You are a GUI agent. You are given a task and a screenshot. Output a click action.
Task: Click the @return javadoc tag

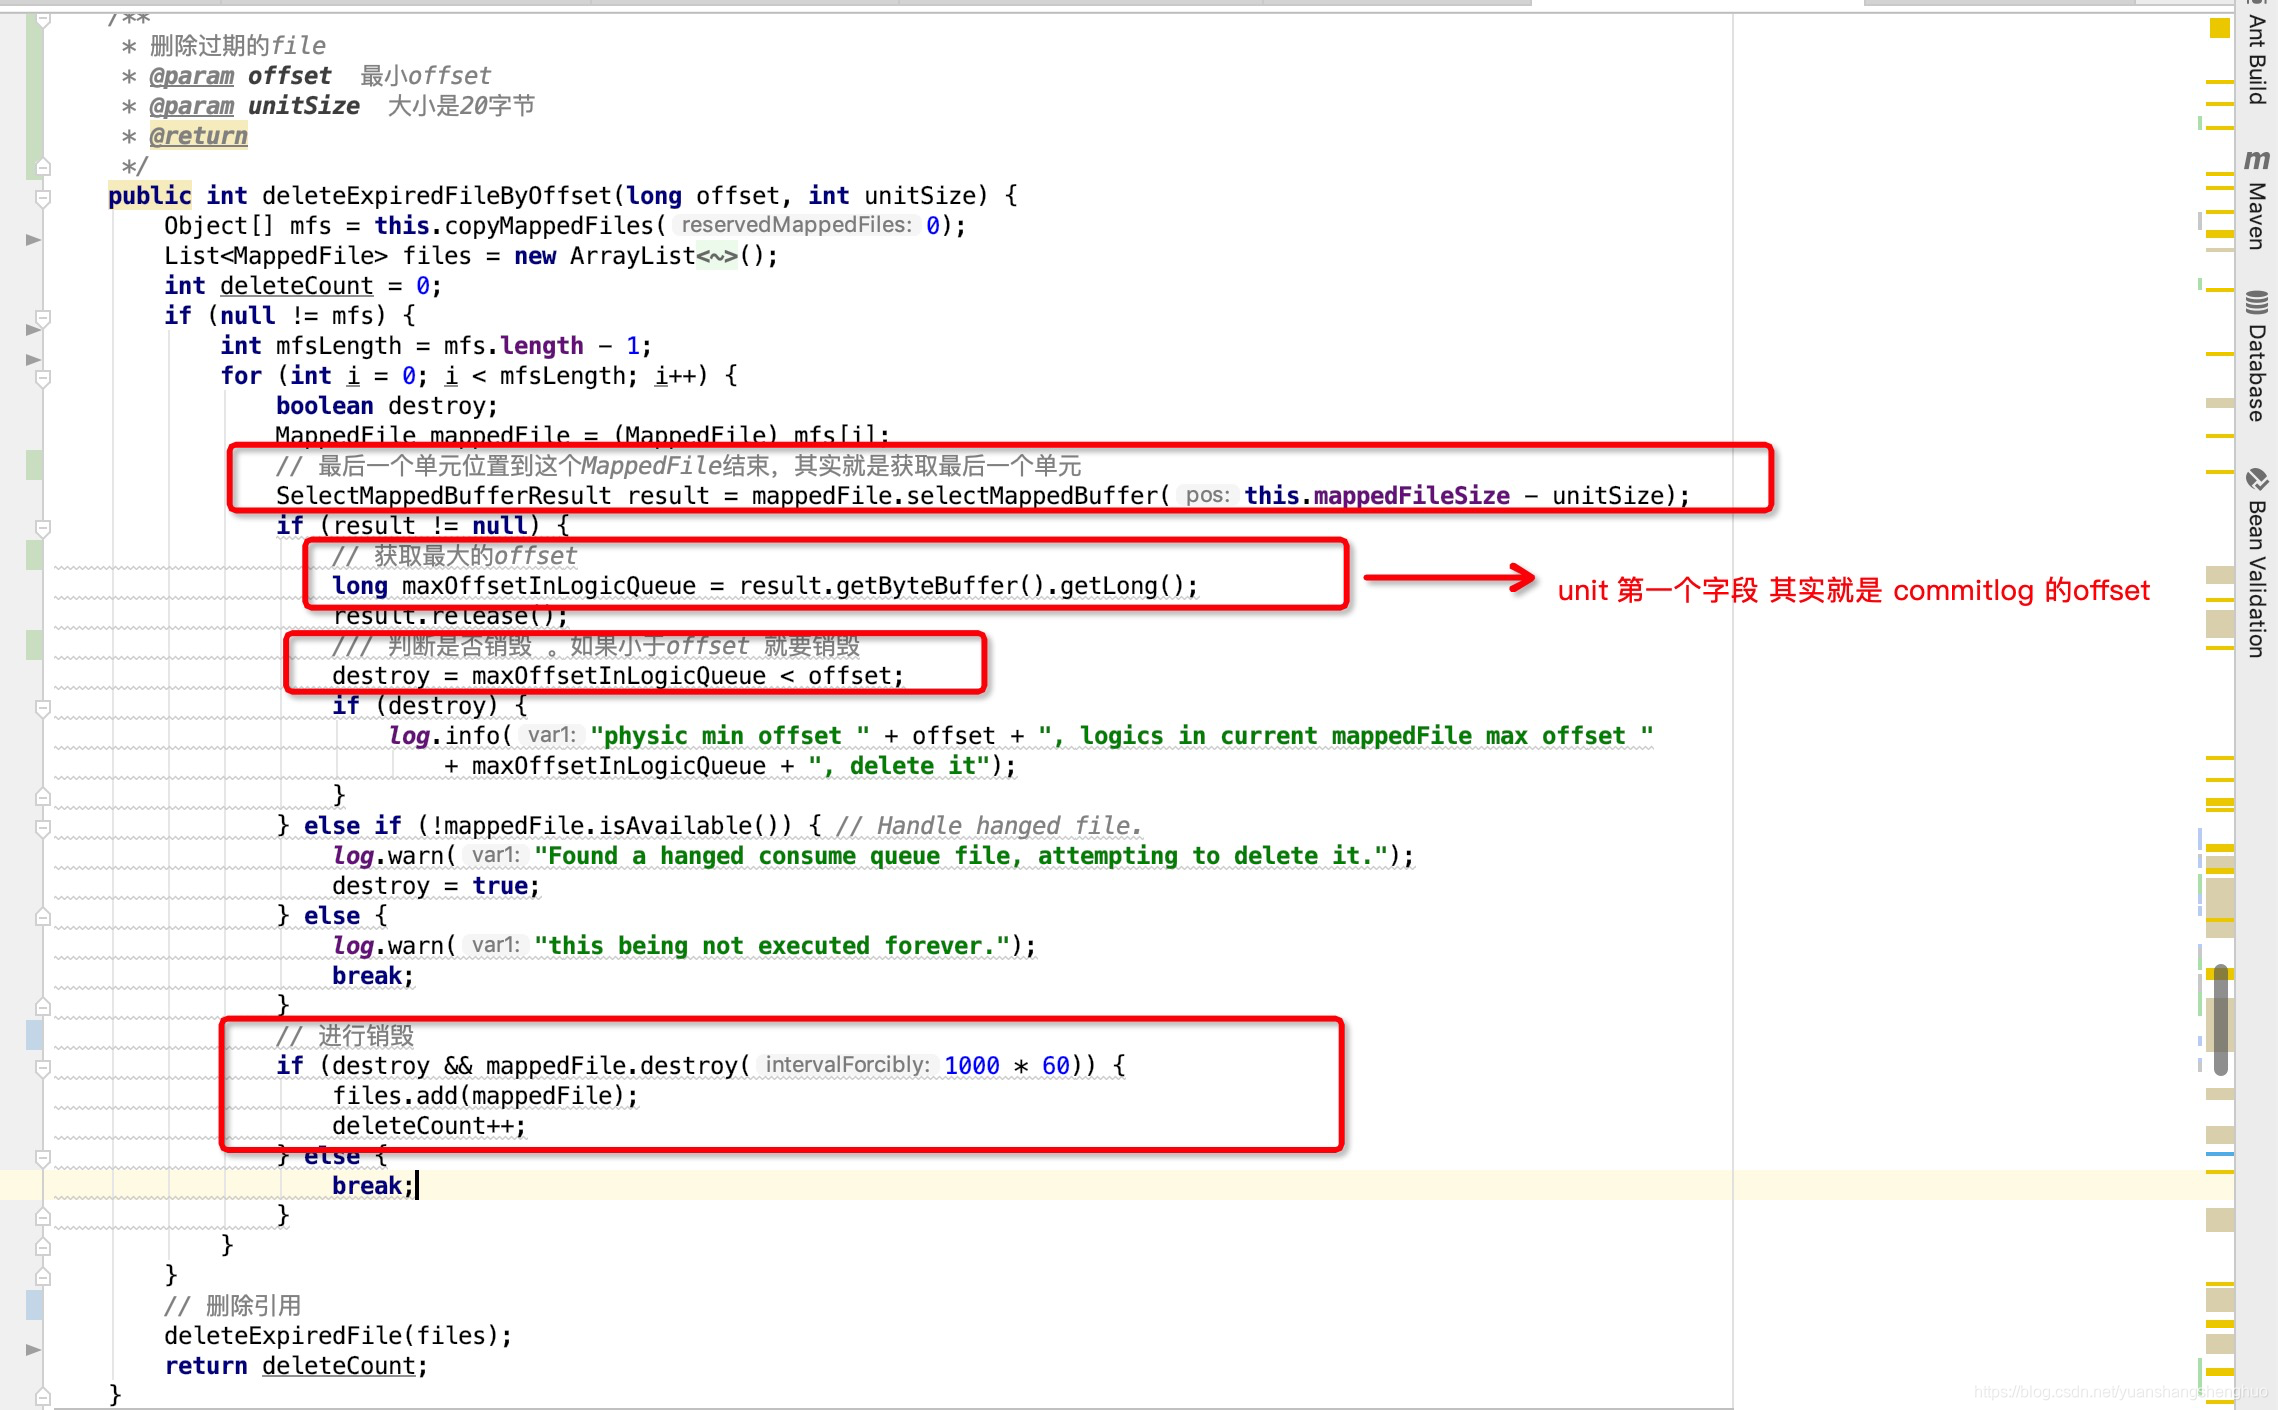click(198, 136)
